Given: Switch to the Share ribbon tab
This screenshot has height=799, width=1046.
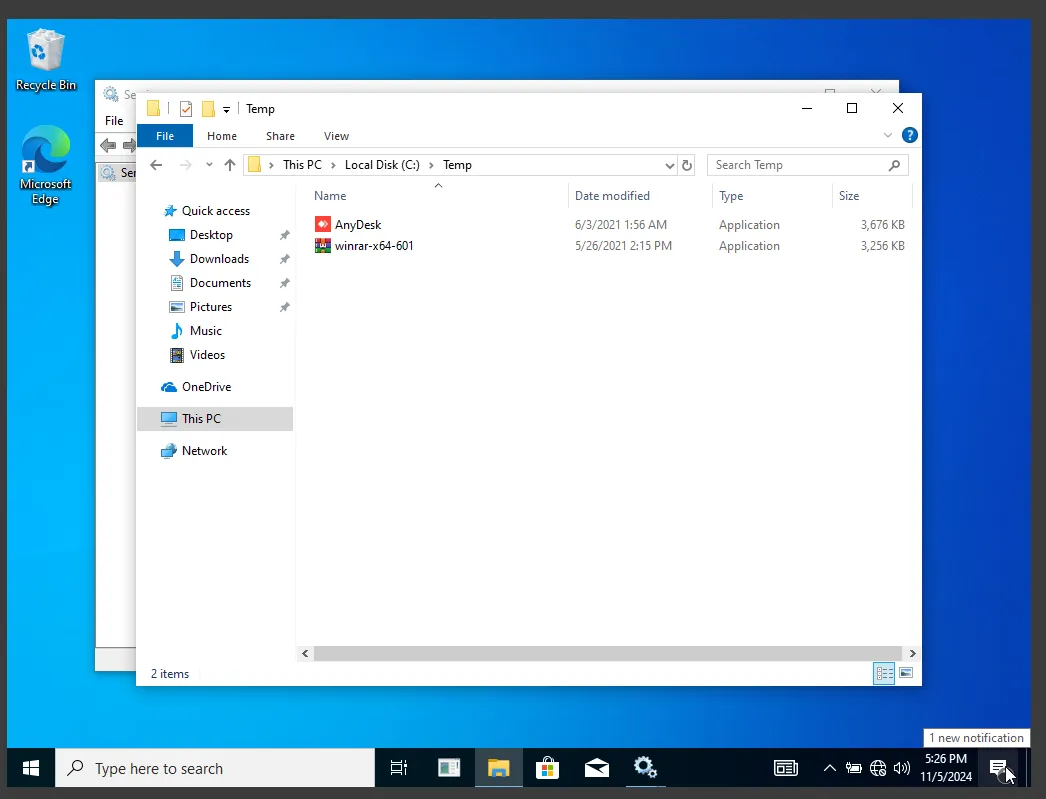Looking at the screenshot, I should (x=280, y=135).
